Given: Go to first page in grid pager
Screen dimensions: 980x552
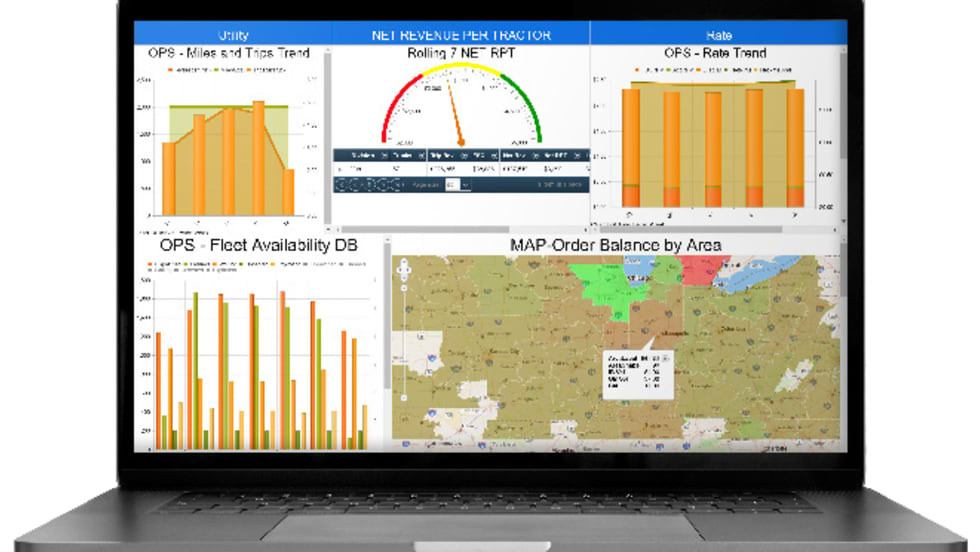Looking at the screenshot, I should point(340,185).
